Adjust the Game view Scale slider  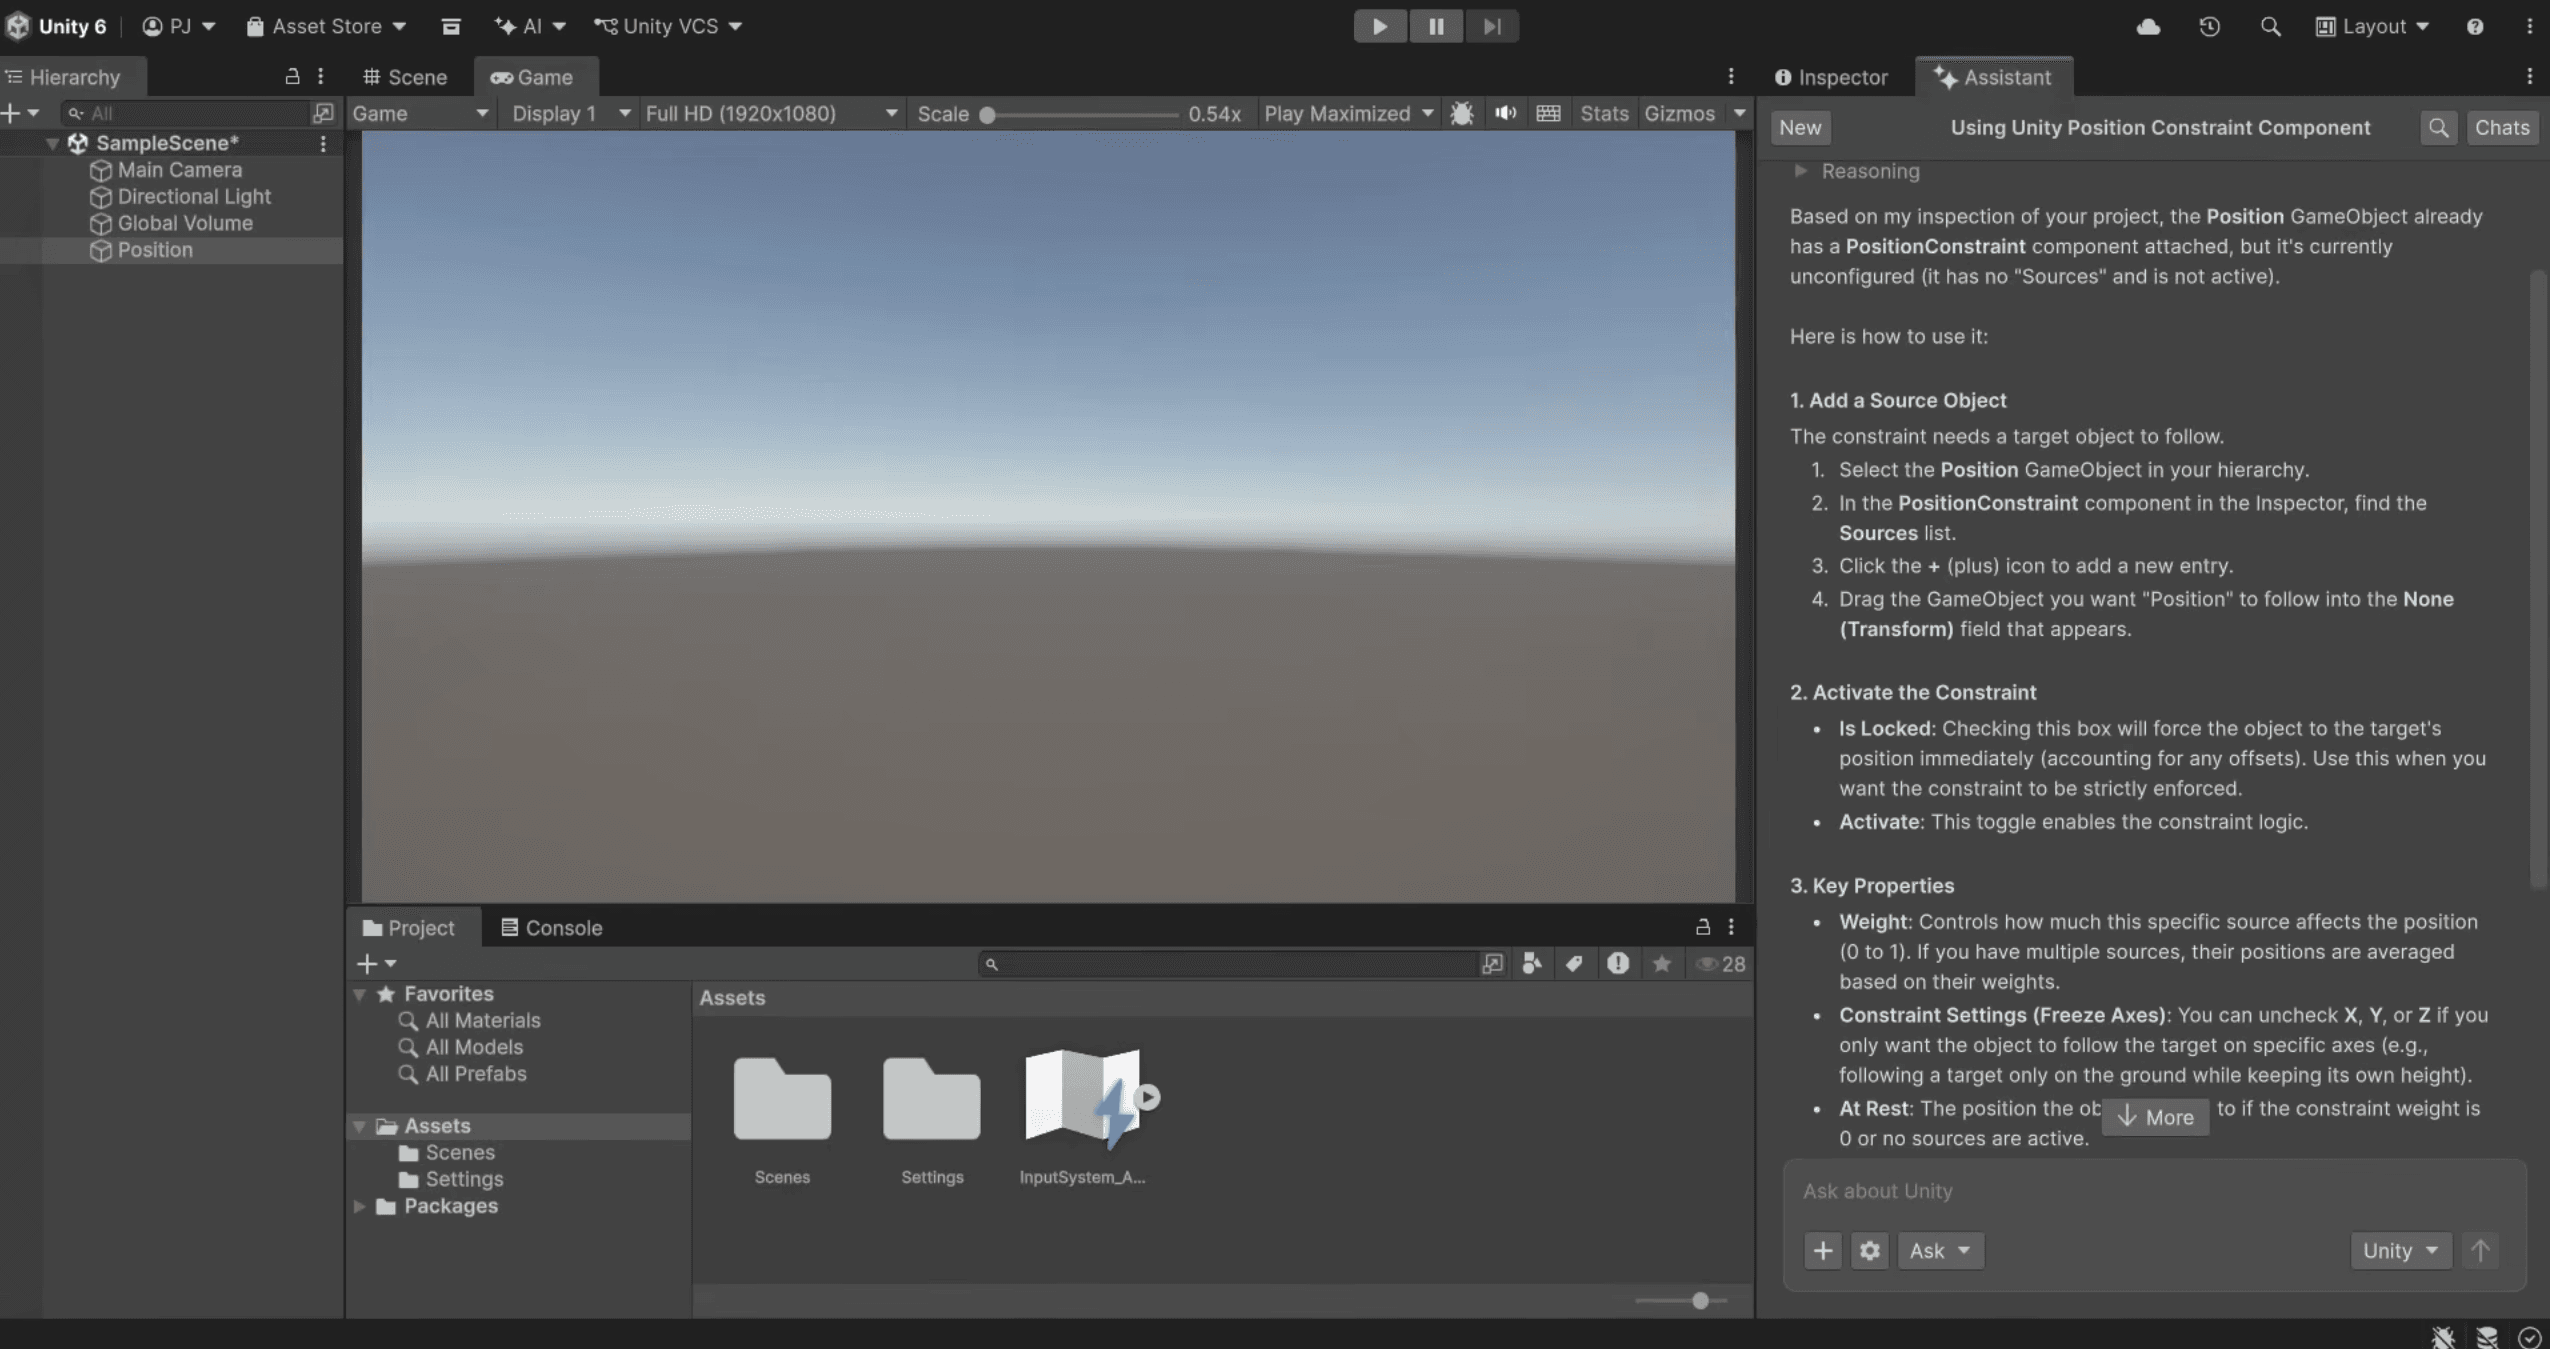(1080, 114)
